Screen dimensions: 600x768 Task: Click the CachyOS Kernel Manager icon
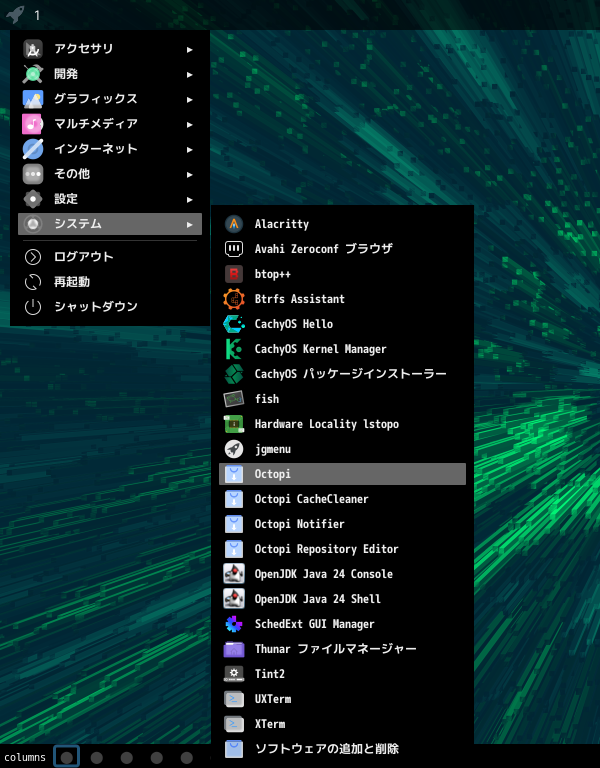[x=234, y=349]
